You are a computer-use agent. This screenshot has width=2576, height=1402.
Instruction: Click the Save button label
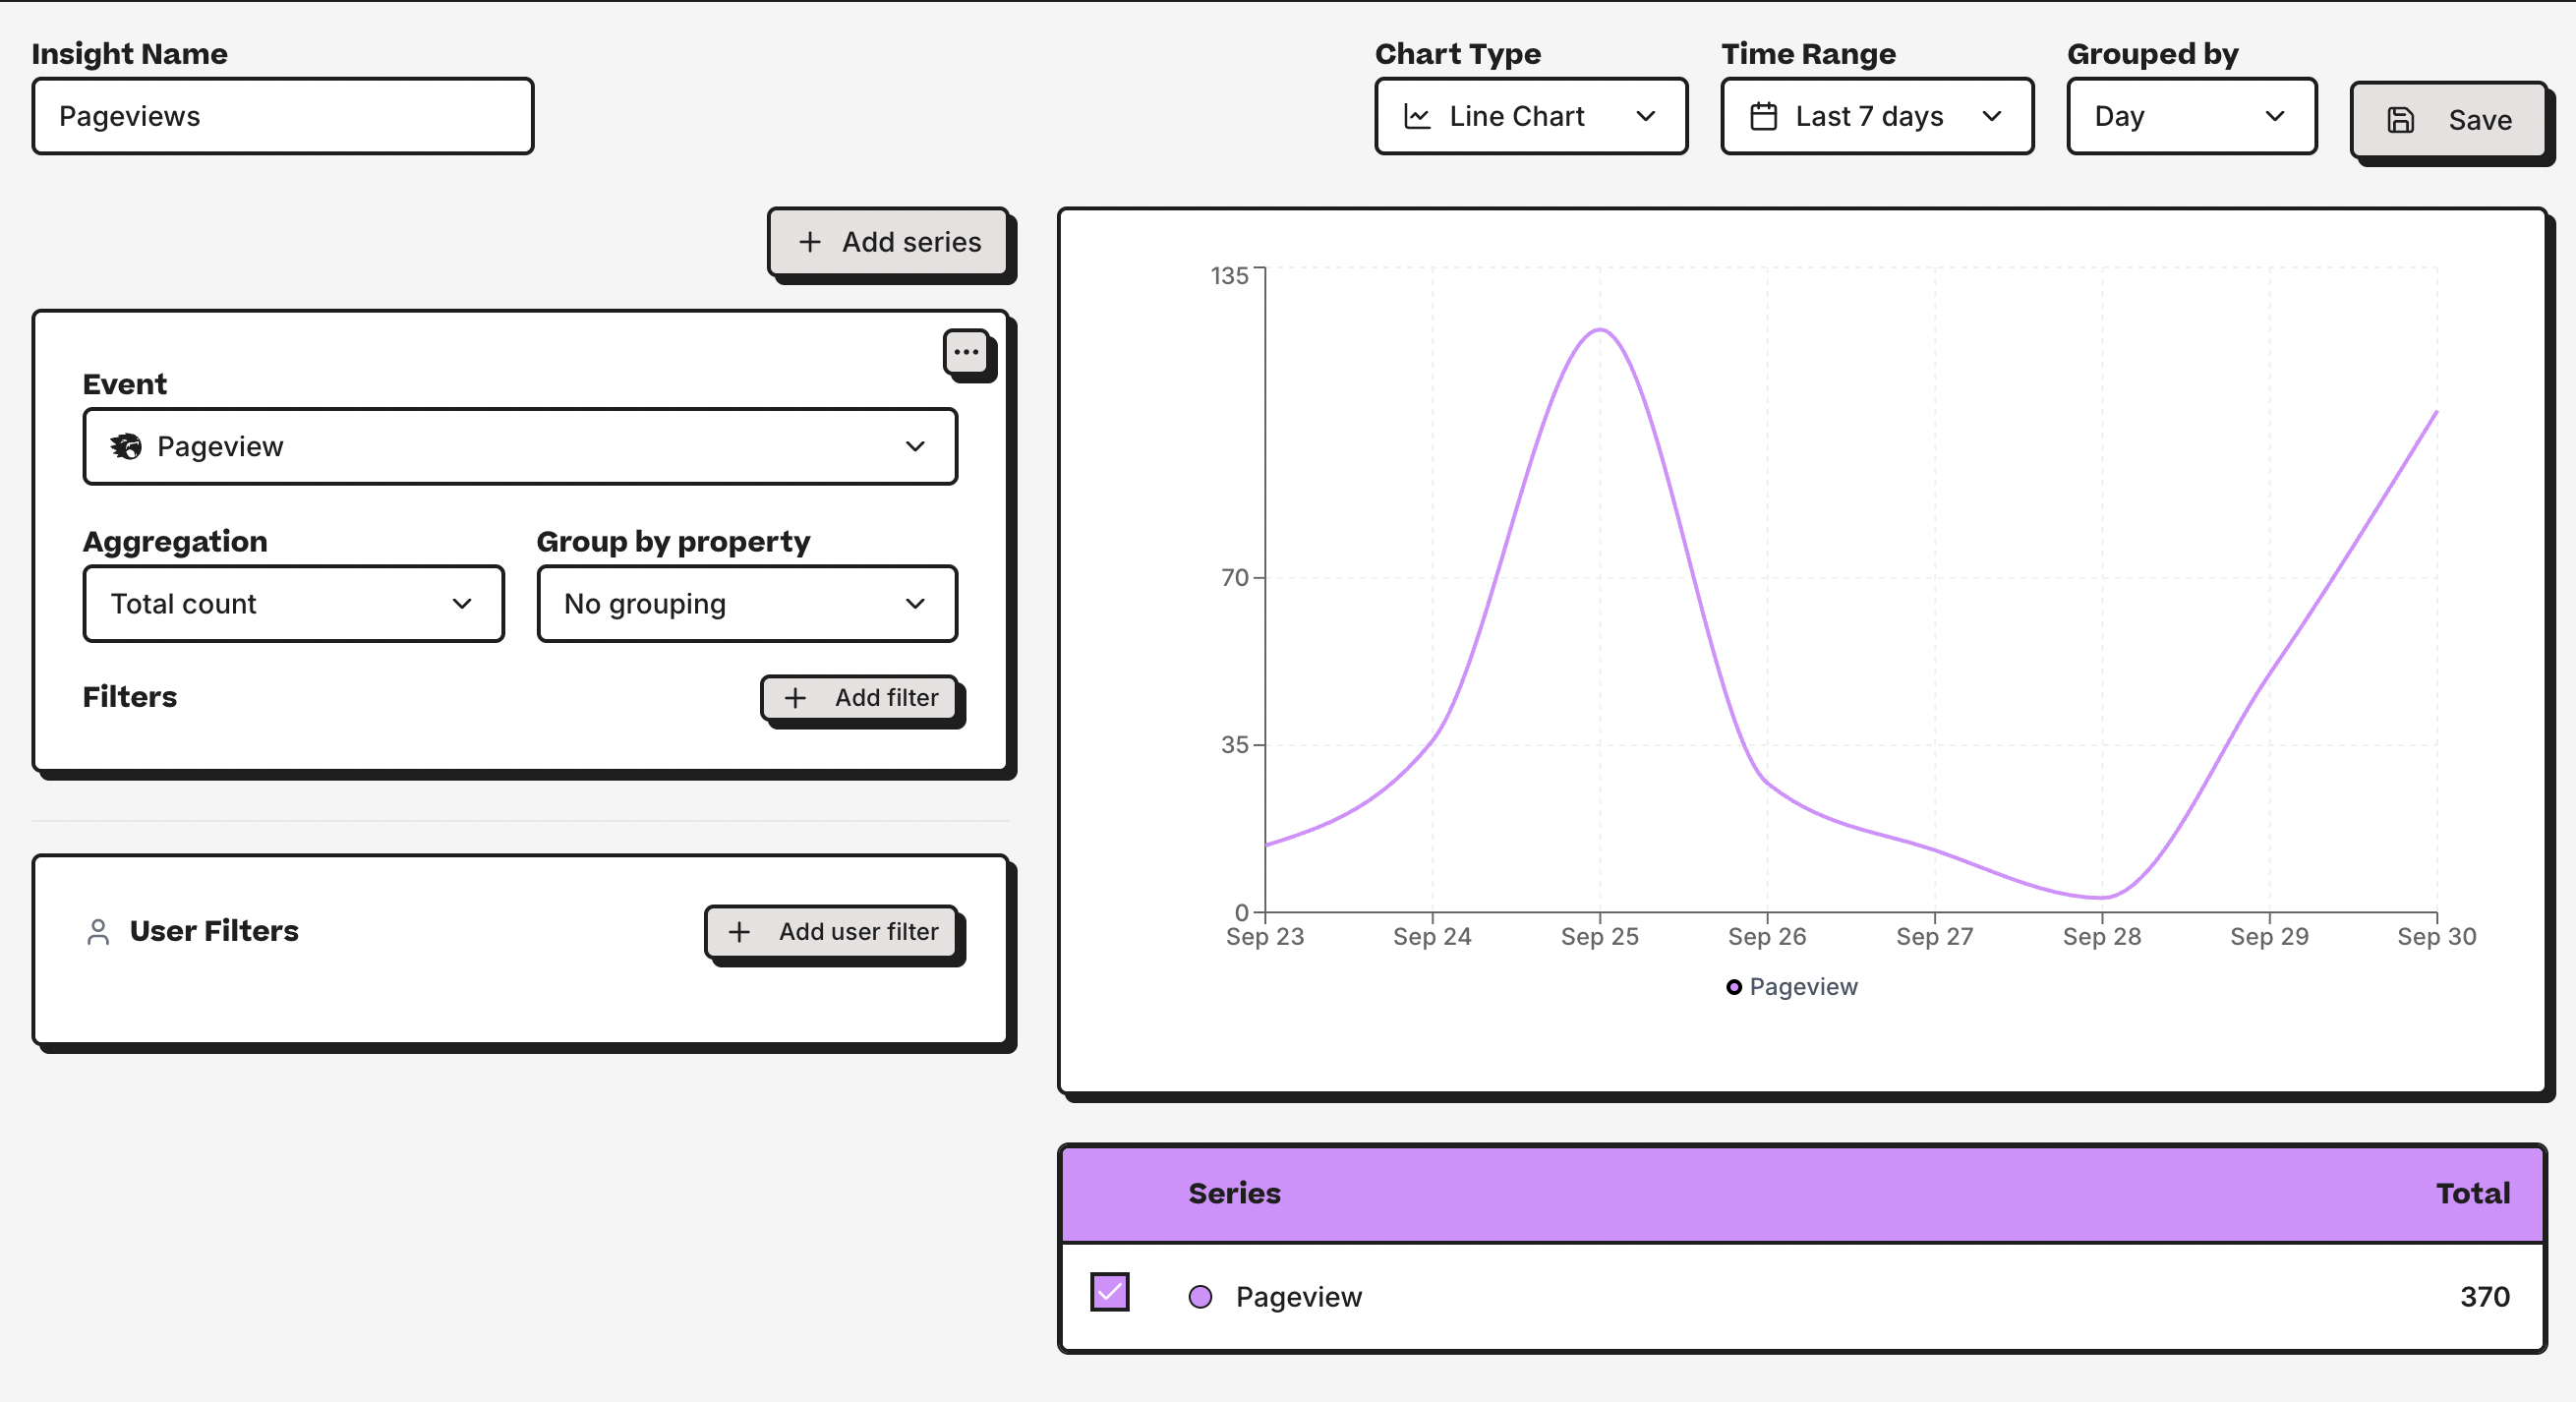point(2479,120)
